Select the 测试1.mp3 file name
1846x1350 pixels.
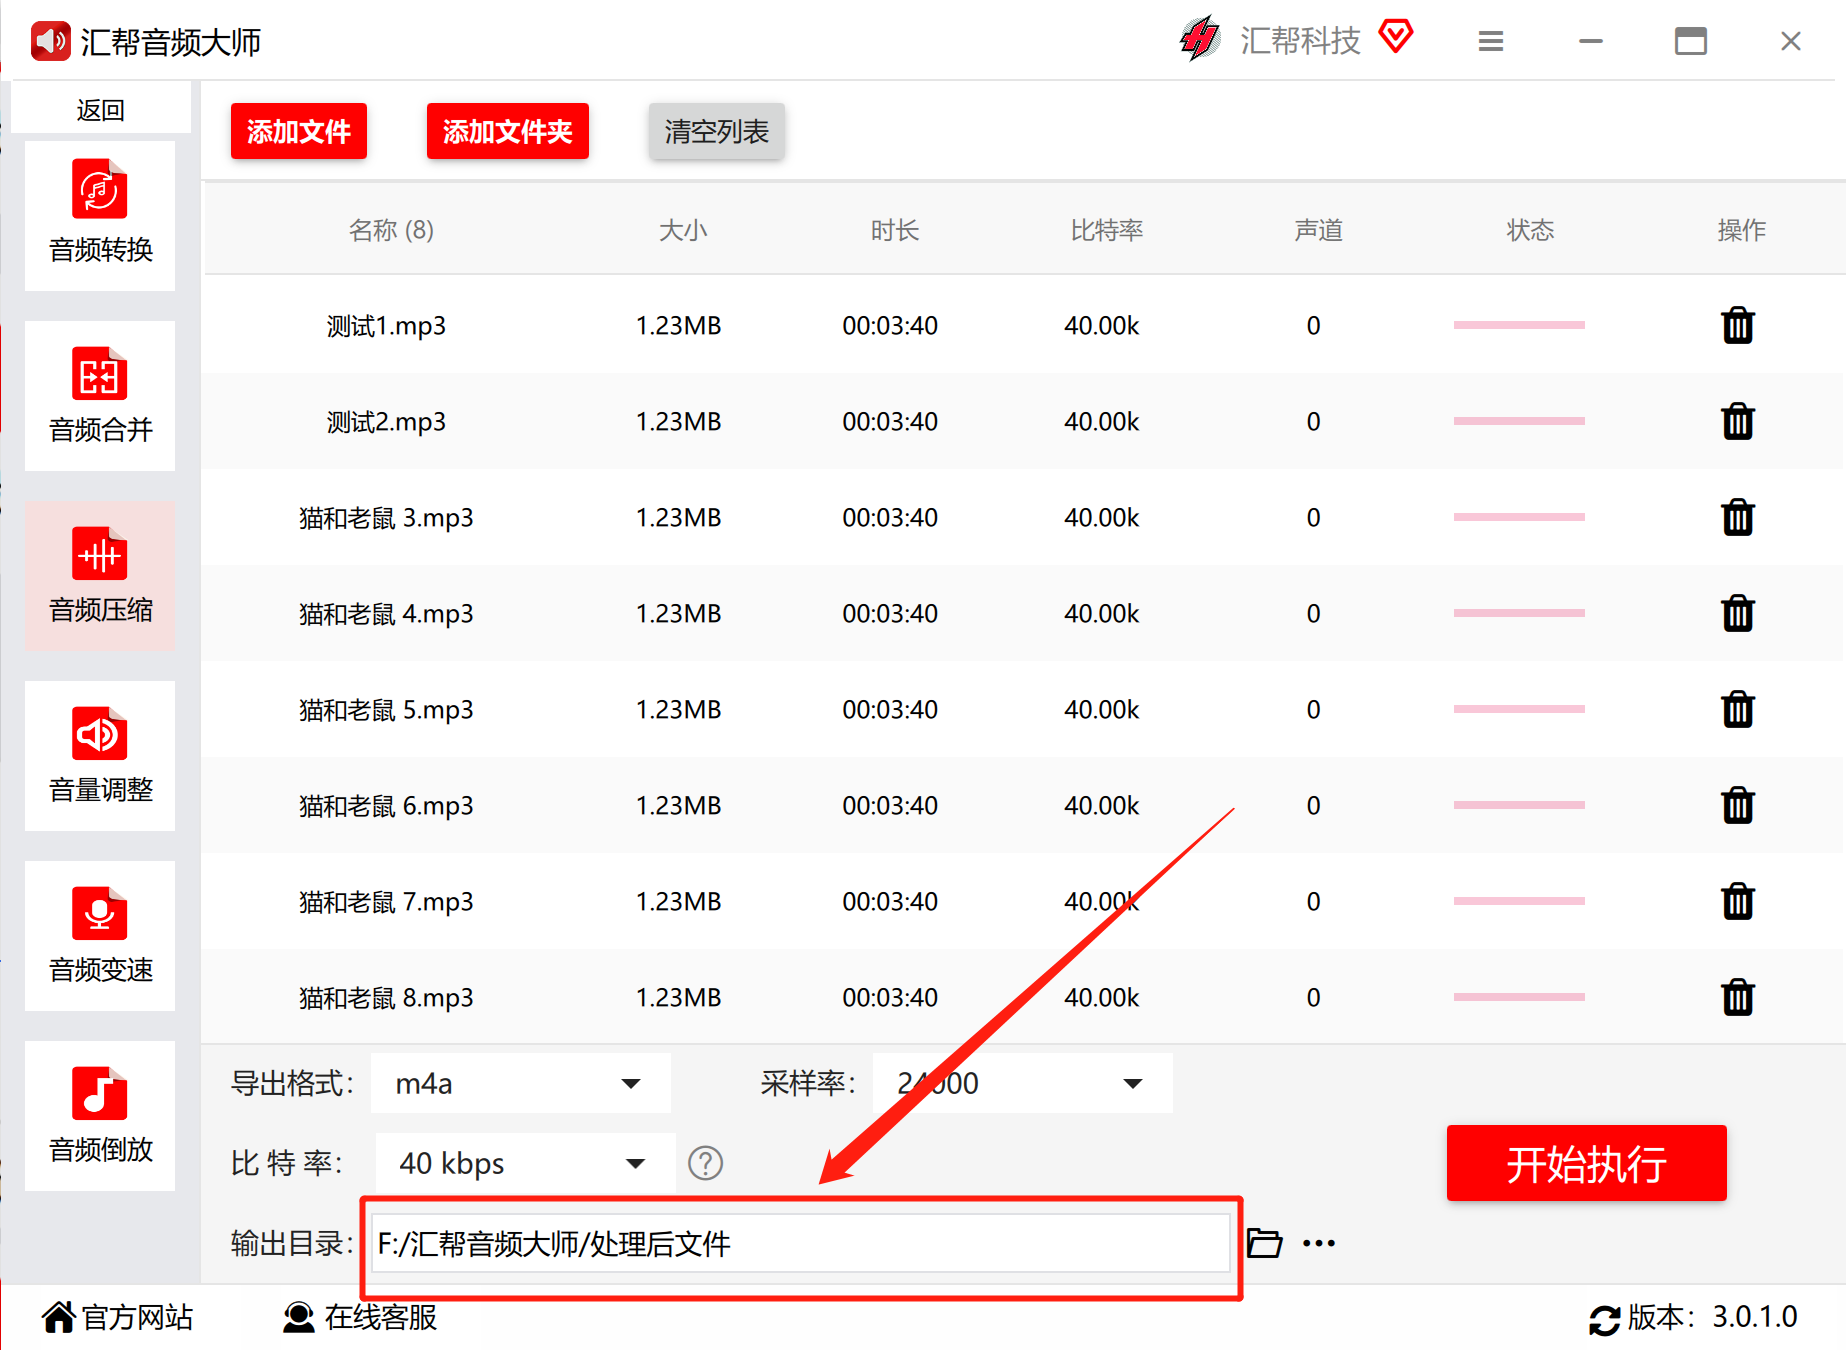point(386,325)
